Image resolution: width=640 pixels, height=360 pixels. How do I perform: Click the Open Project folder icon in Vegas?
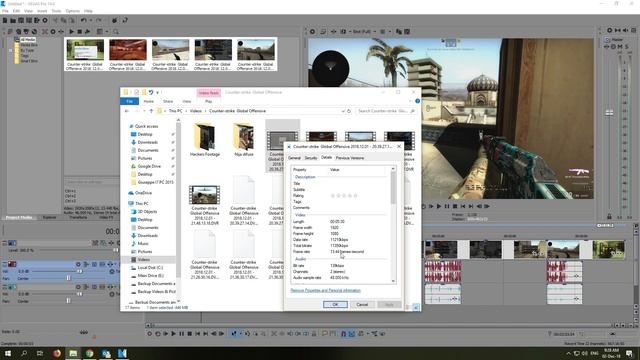(x=13, y=20)
